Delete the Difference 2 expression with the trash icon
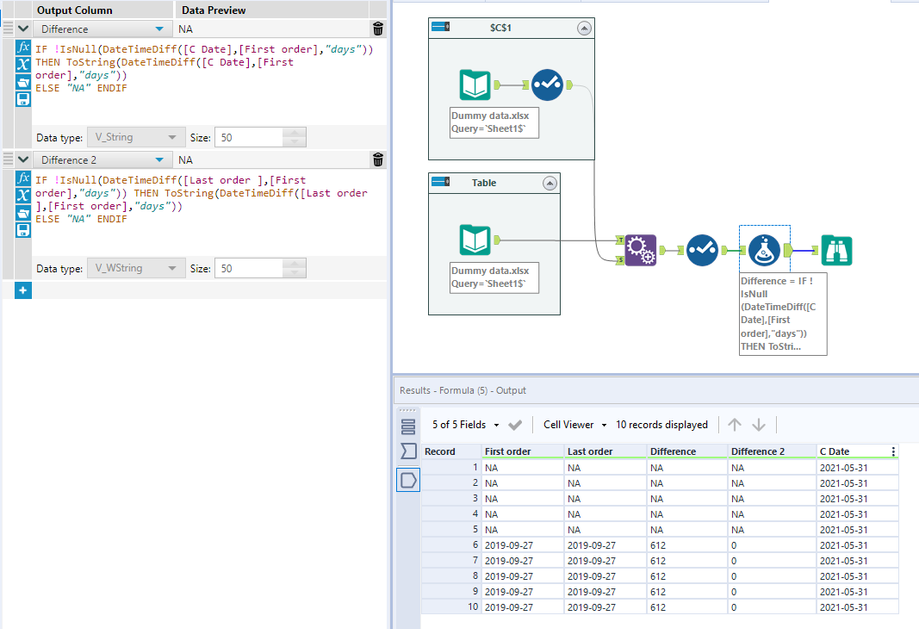This screenshot has height=629, width=919. [x=377, y=160]
